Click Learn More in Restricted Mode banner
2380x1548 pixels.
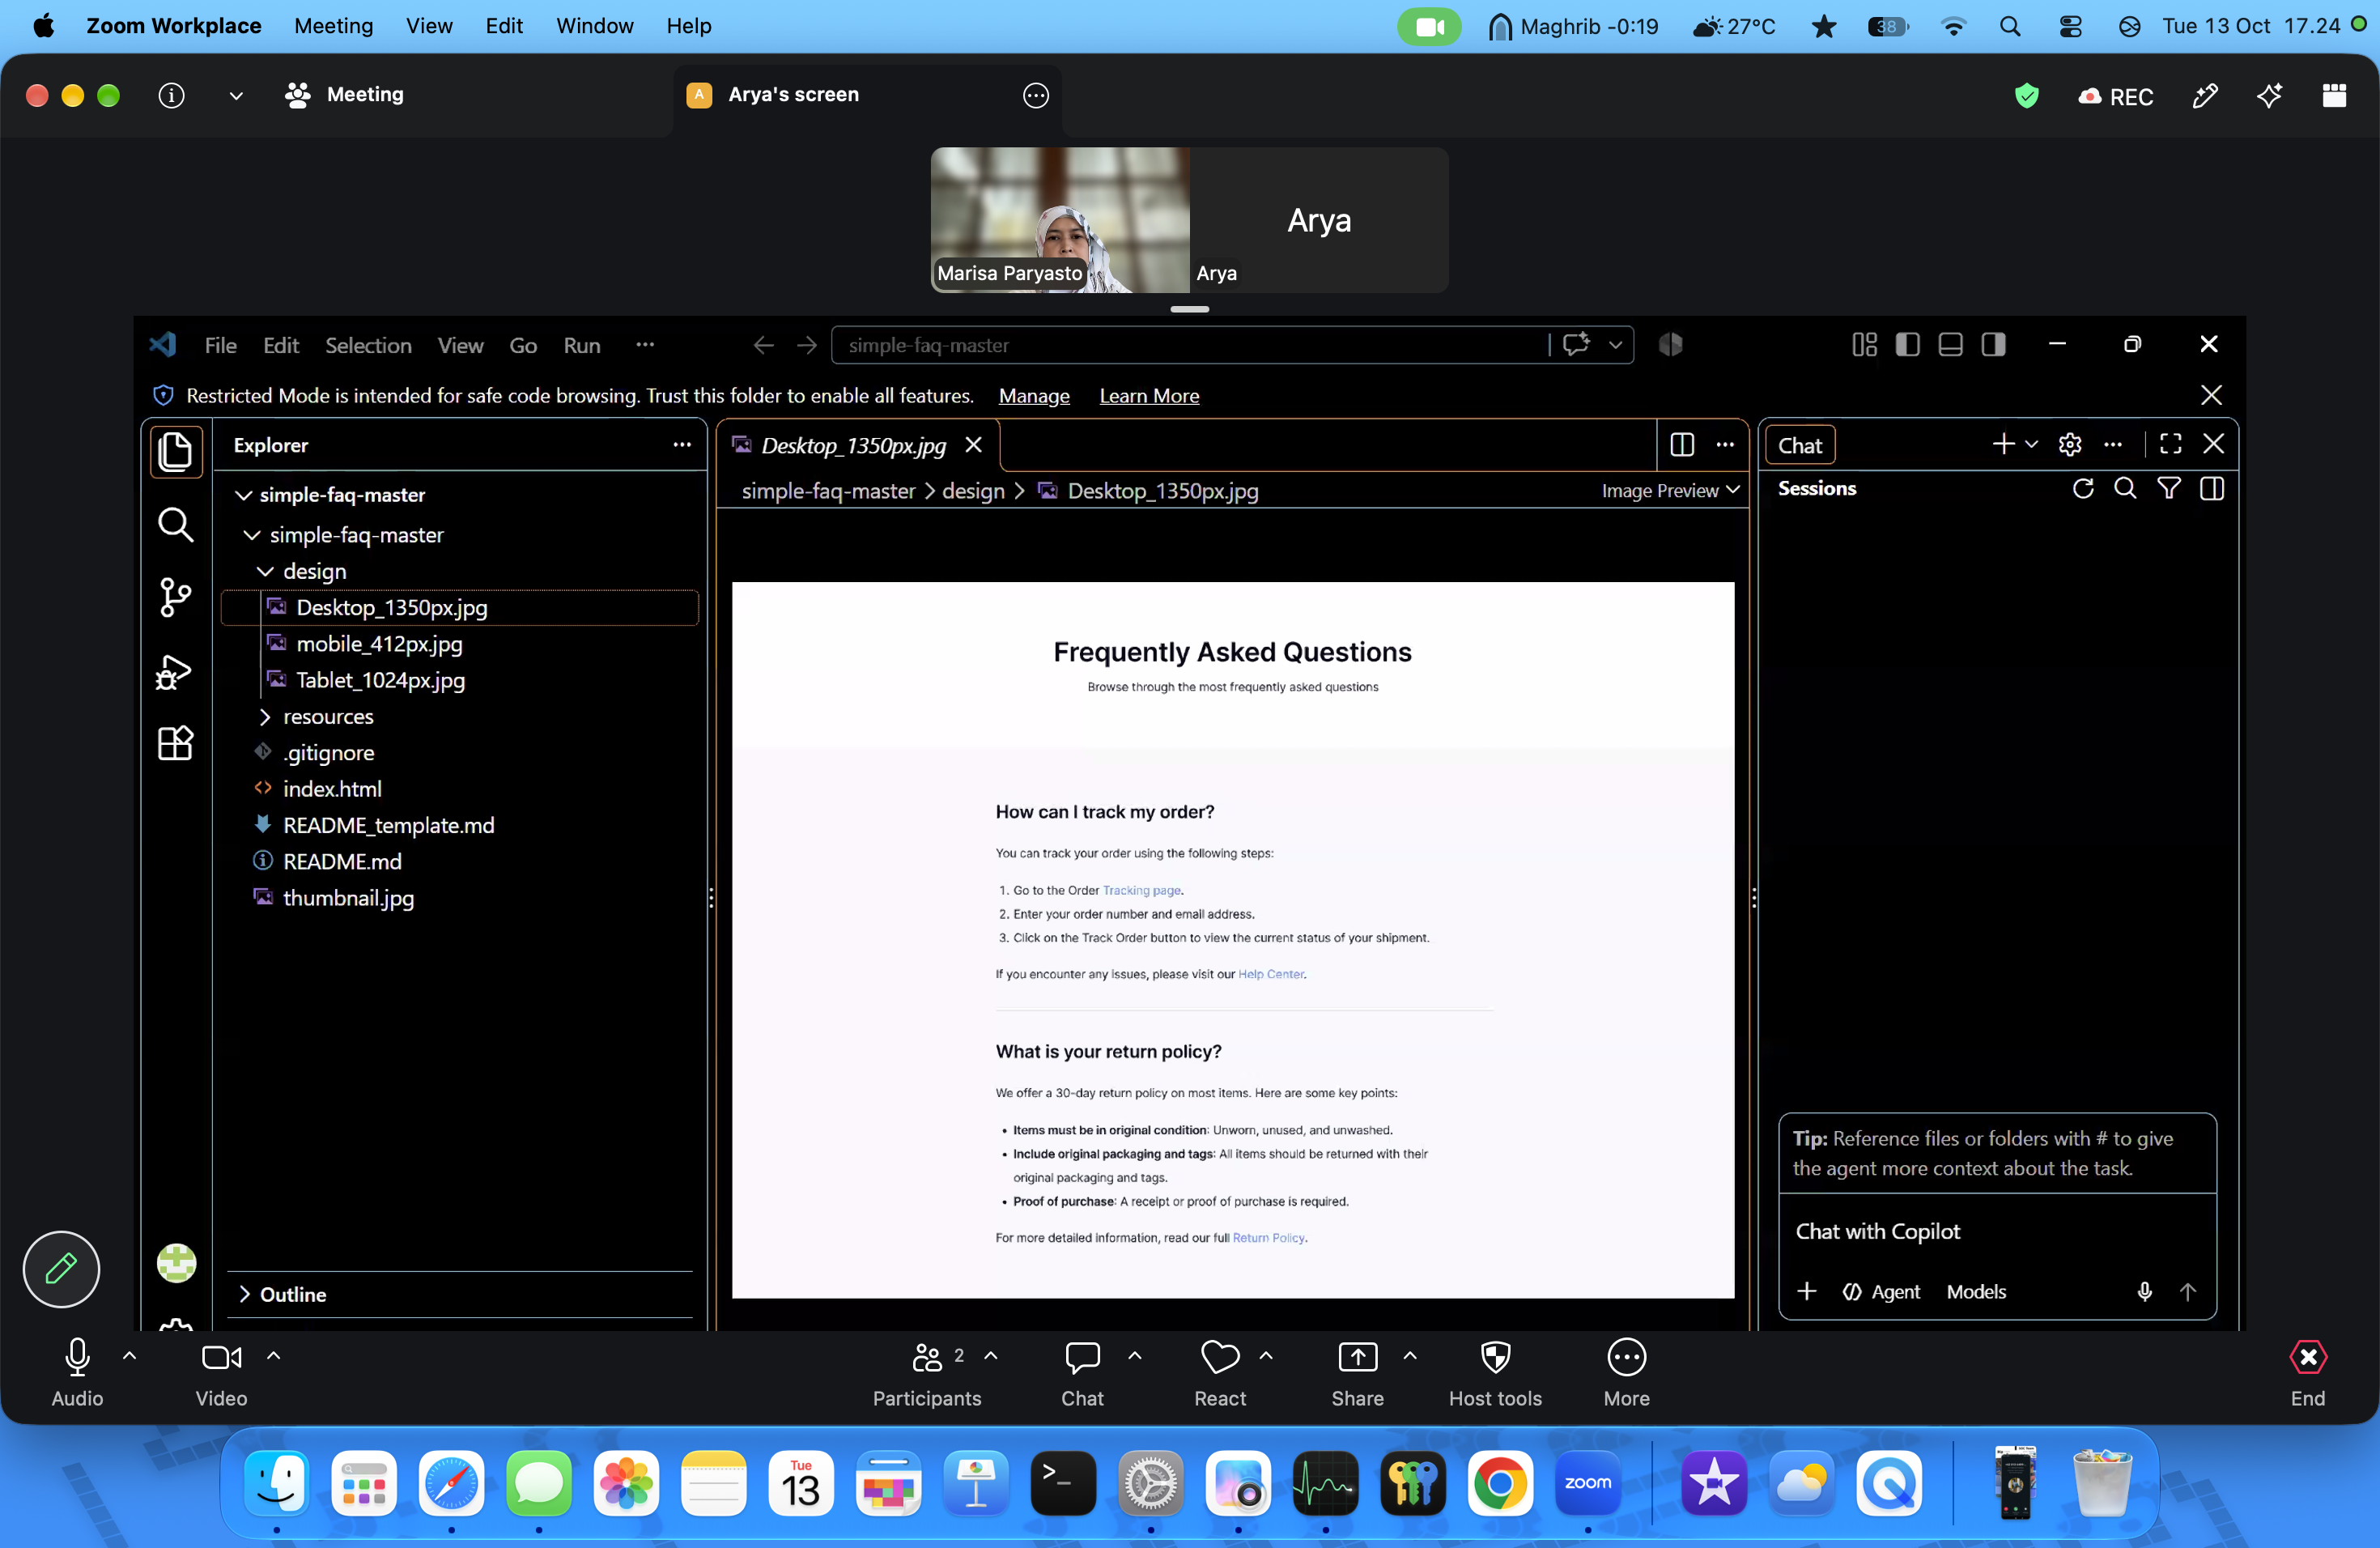pos(1149,396)
